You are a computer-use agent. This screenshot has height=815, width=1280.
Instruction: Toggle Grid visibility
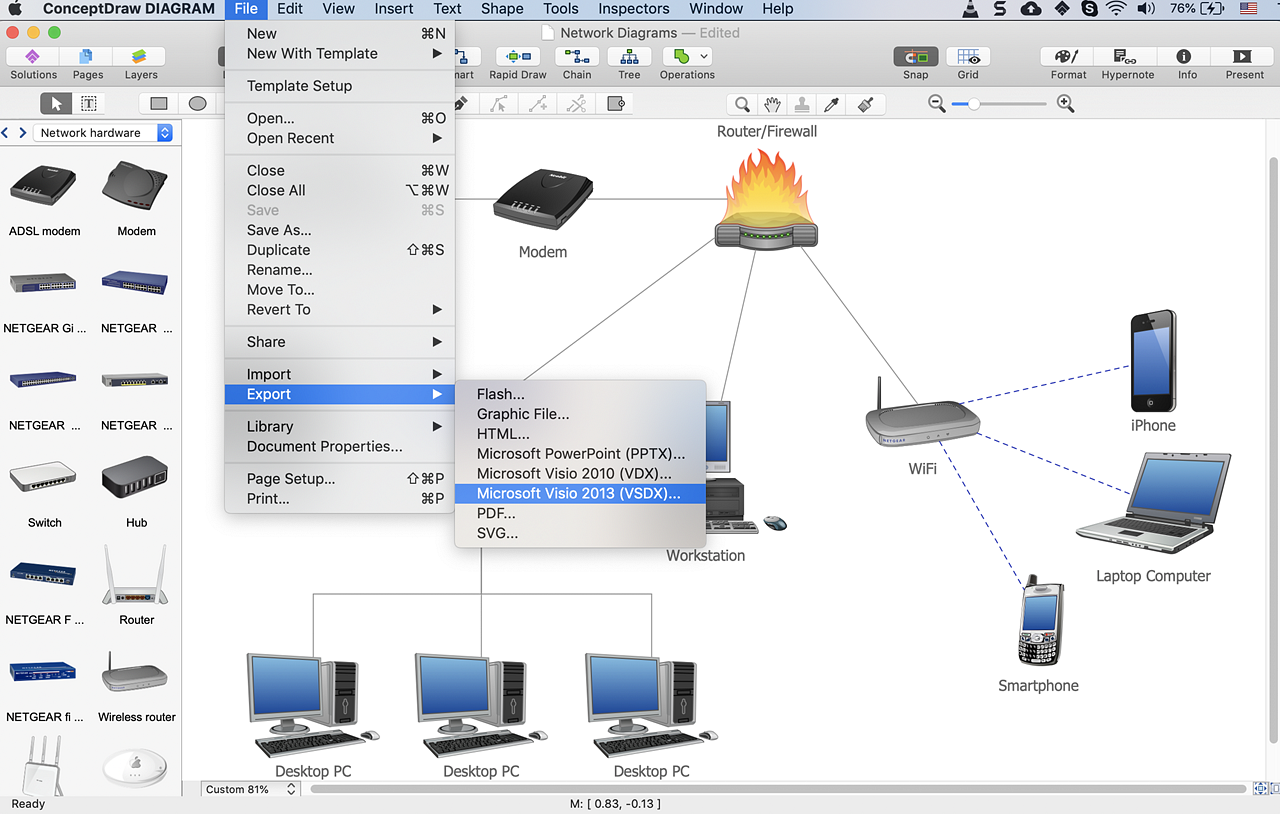(x=967, y=63)
